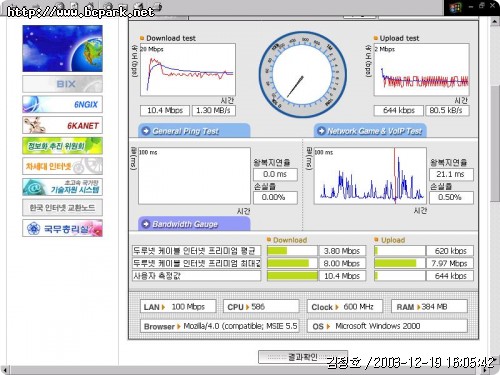Click the arrow icon beside General Ping Test
The width and height of the screenshot is (500, 375).
coord(146,131)
